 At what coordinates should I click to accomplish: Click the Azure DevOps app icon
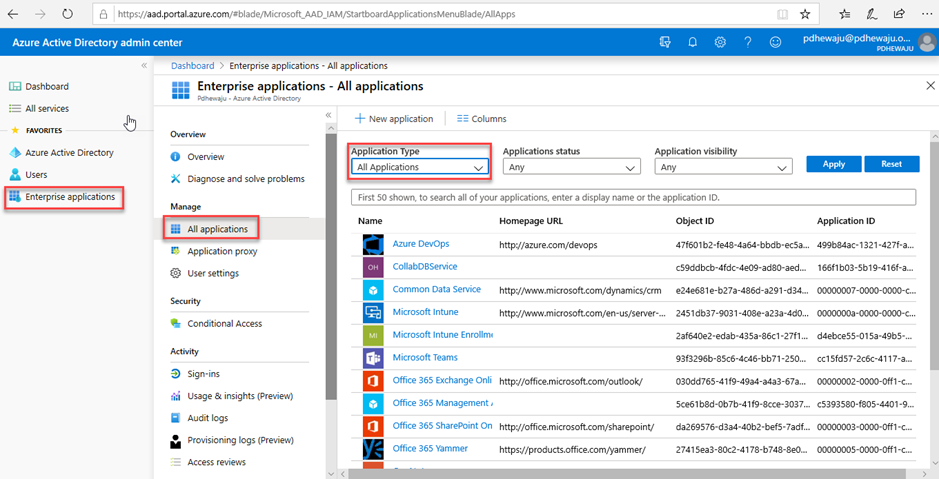point(373,244)
